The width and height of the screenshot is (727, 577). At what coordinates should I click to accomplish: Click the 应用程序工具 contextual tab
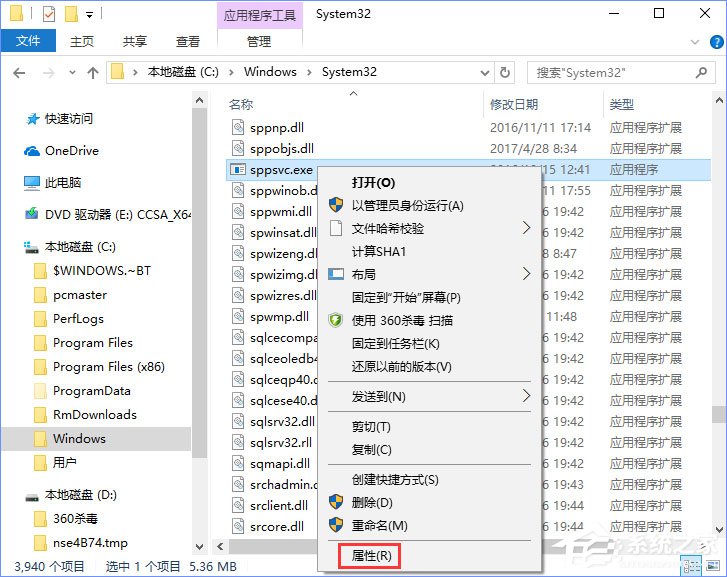pos(260,15)
